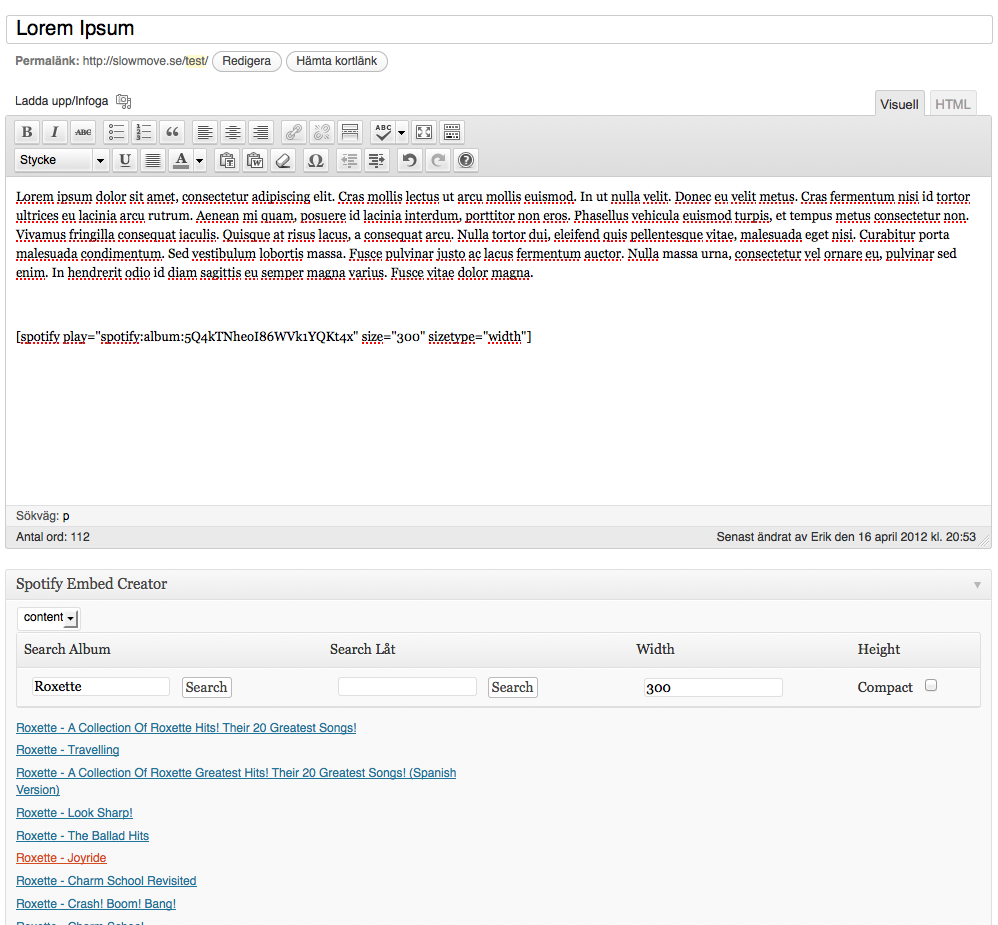
Task: Insert special character Omega icon
Action: [x=315, y=160]
